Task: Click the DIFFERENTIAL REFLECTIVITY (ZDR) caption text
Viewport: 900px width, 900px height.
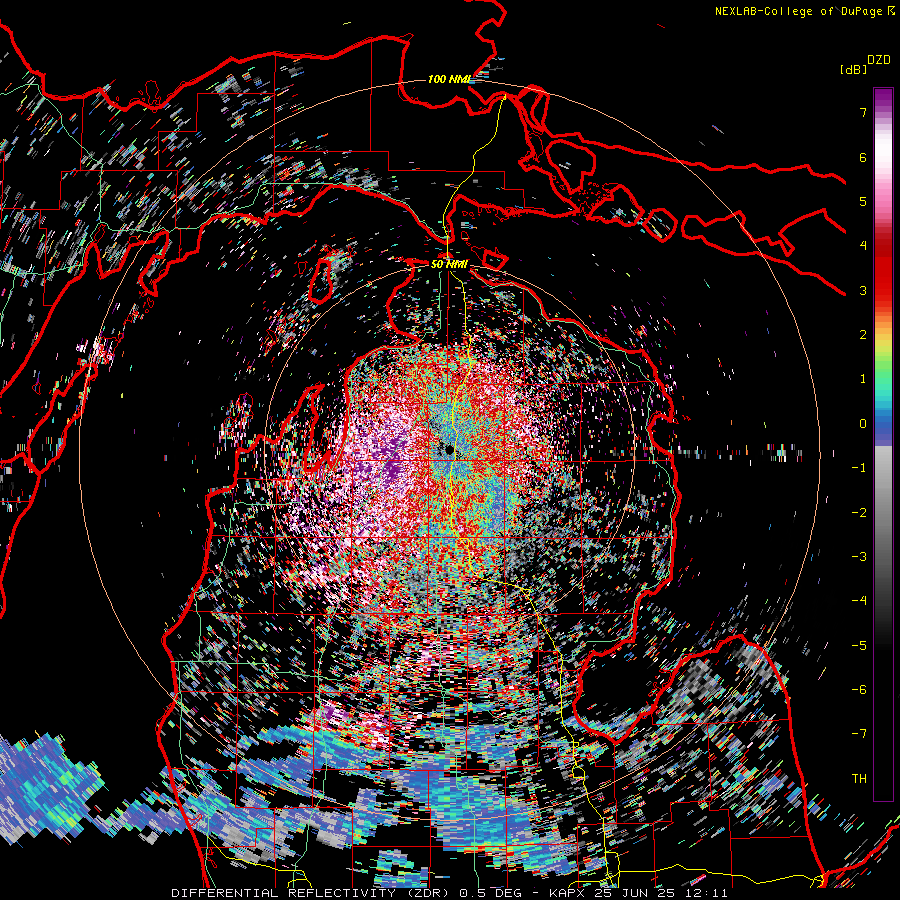Action: pos(312,893)
